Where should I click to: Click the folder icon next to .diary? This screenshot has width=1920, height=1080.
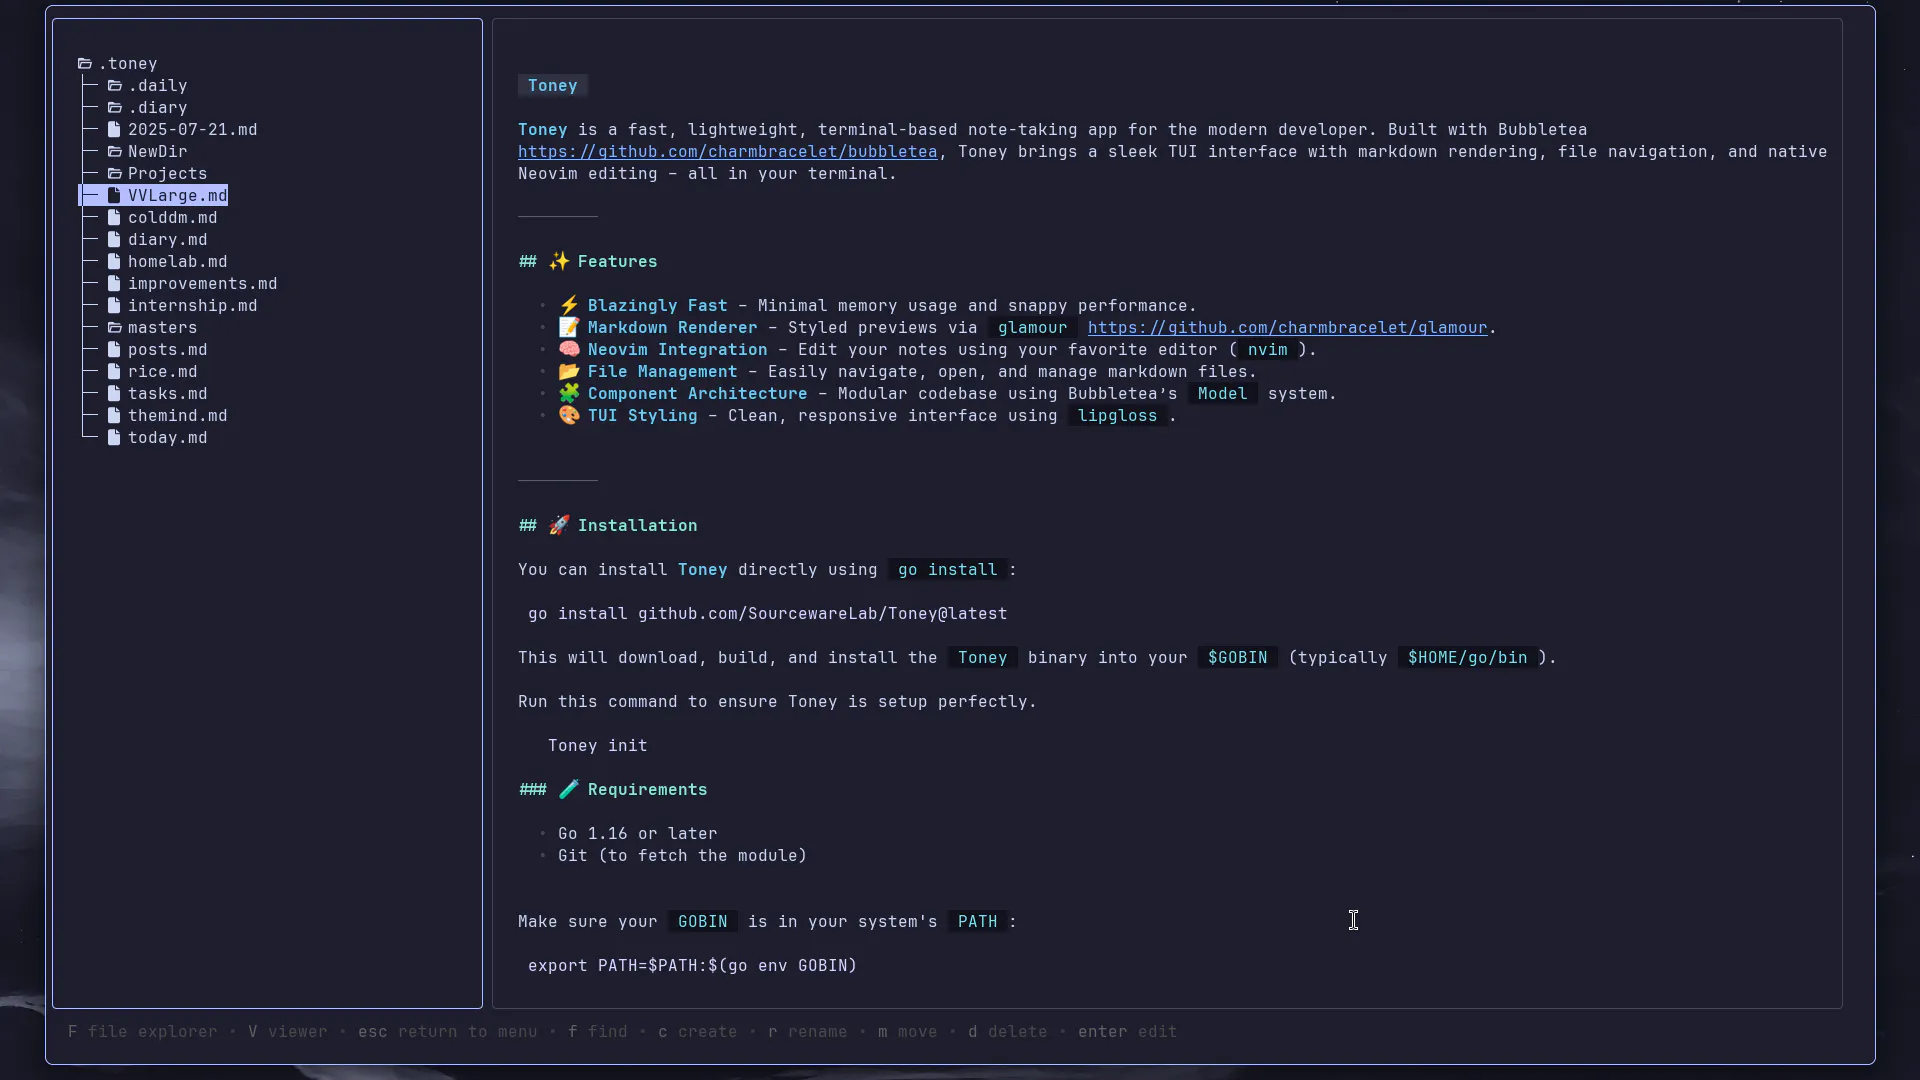115,108
